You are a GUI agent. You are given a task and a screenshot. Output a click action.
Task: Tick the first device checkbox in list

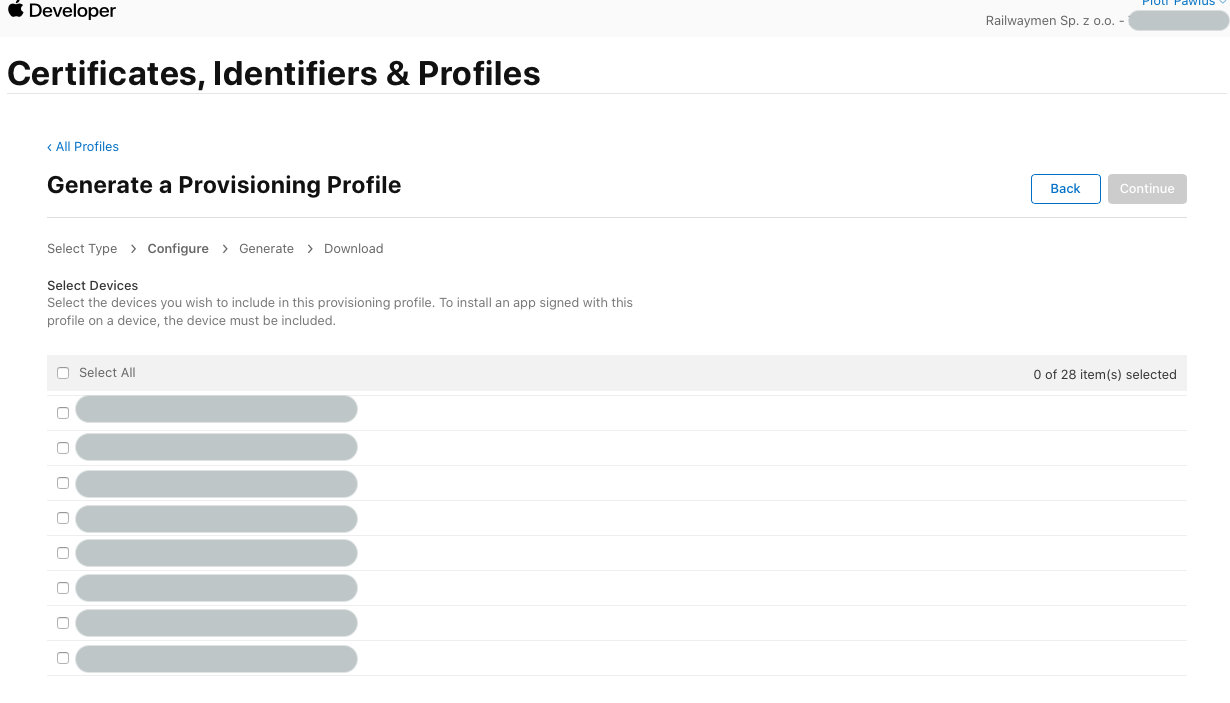click(x=63, y=413)
